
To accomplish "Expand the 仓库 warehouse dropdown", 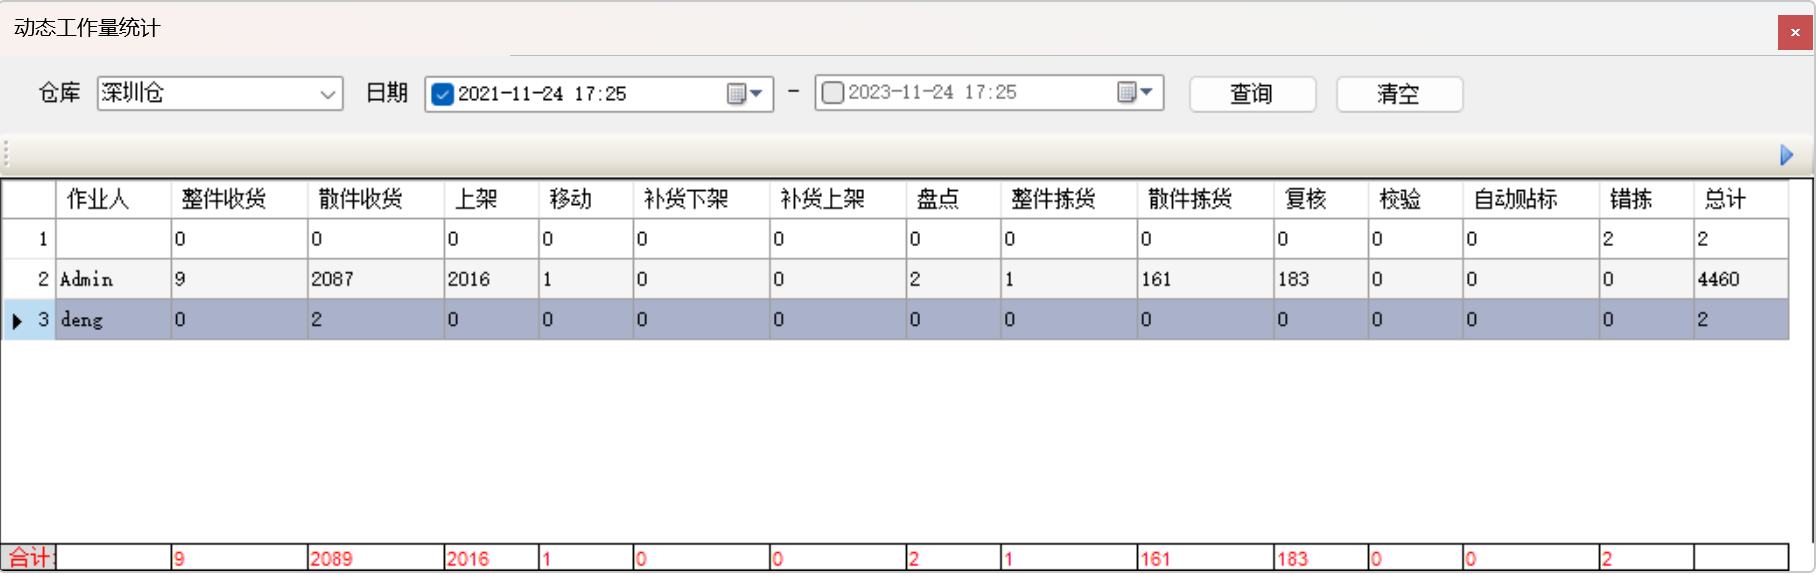I will click(x=327, y=94).
